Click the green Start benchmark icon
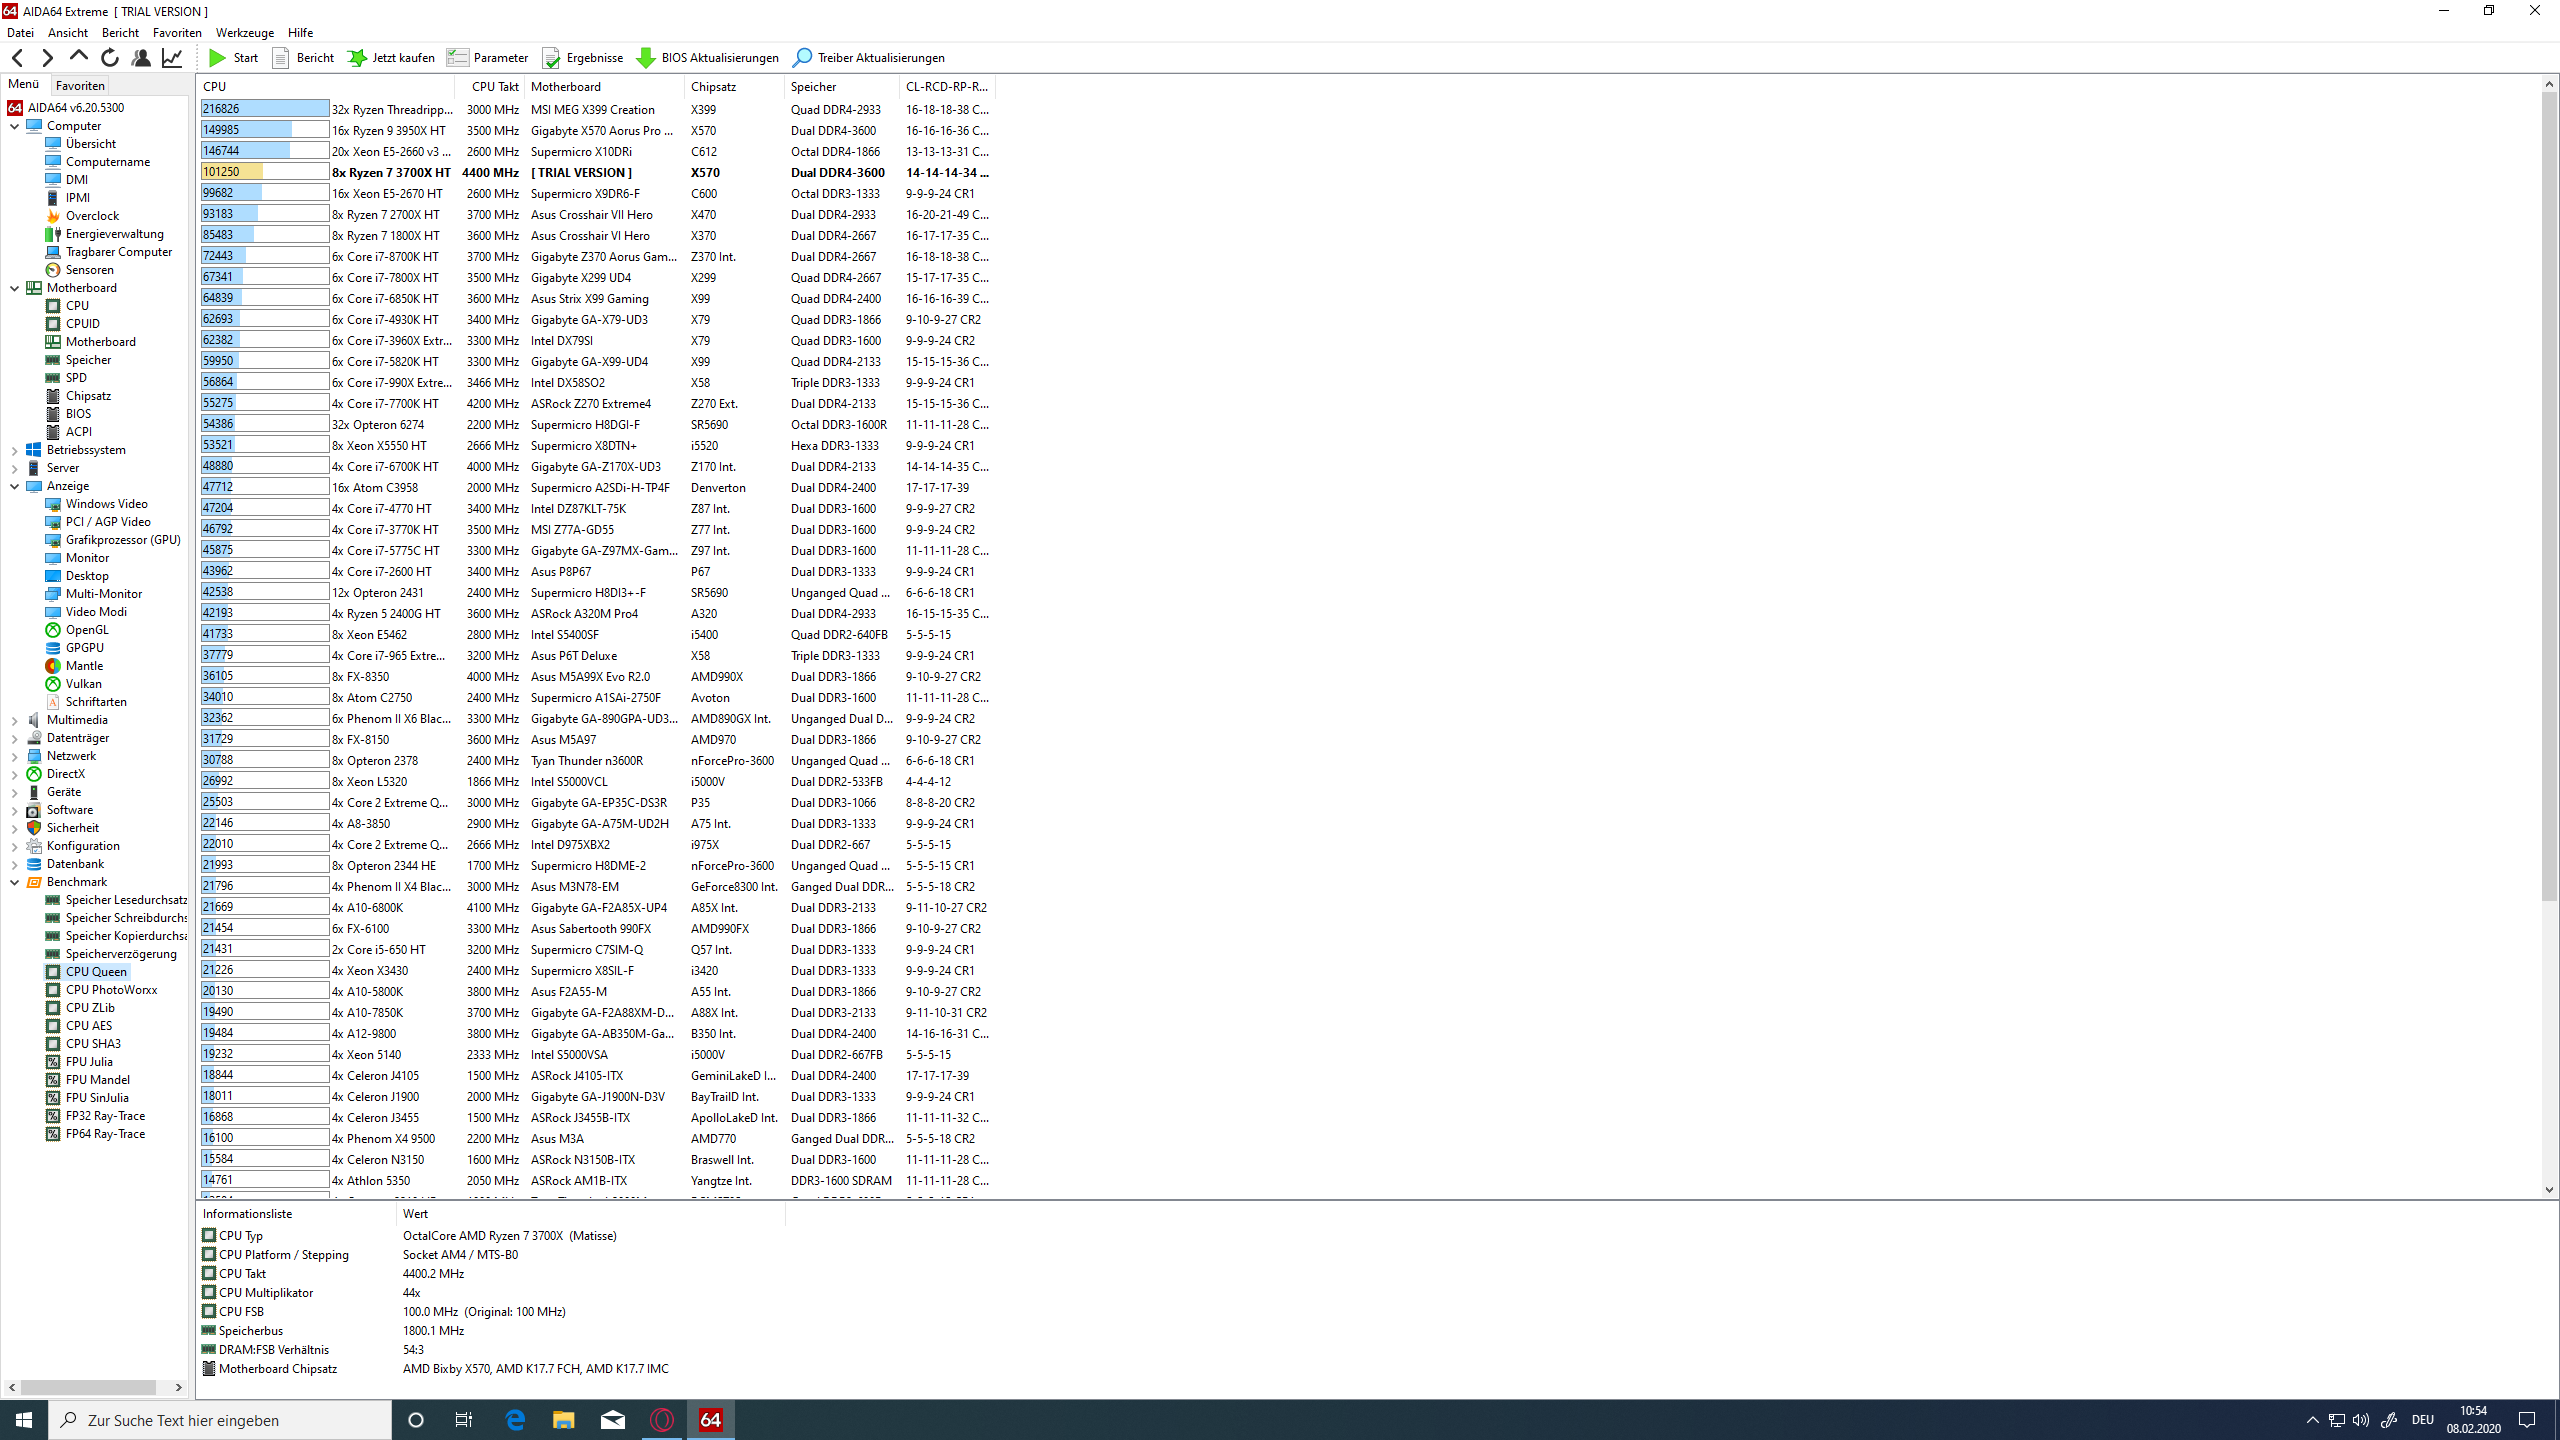The height and width of the screenshot is (1440, 2560). tap(217, 58)
